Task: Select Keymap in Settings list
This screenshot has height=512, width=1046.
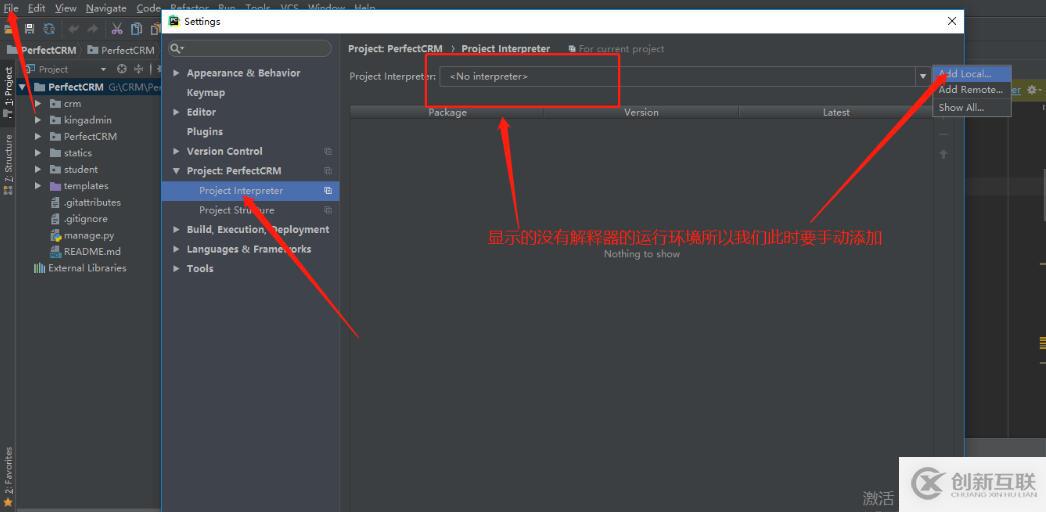Action: click(x=205, y=93)
